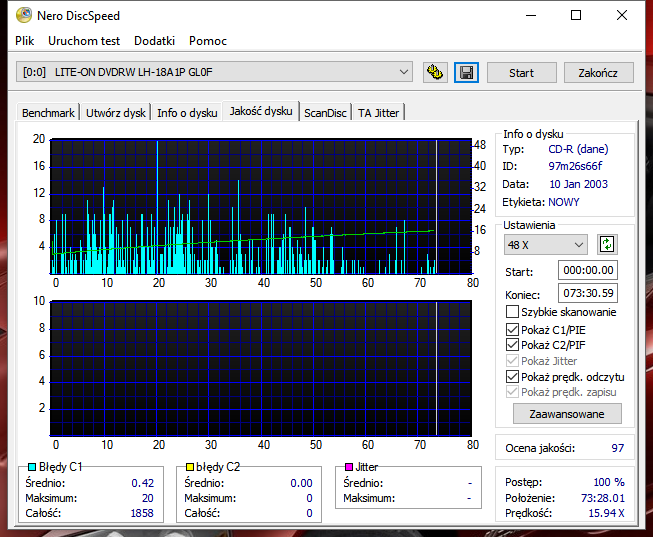
Task: Click the Zakończ button
Action: 598,73
